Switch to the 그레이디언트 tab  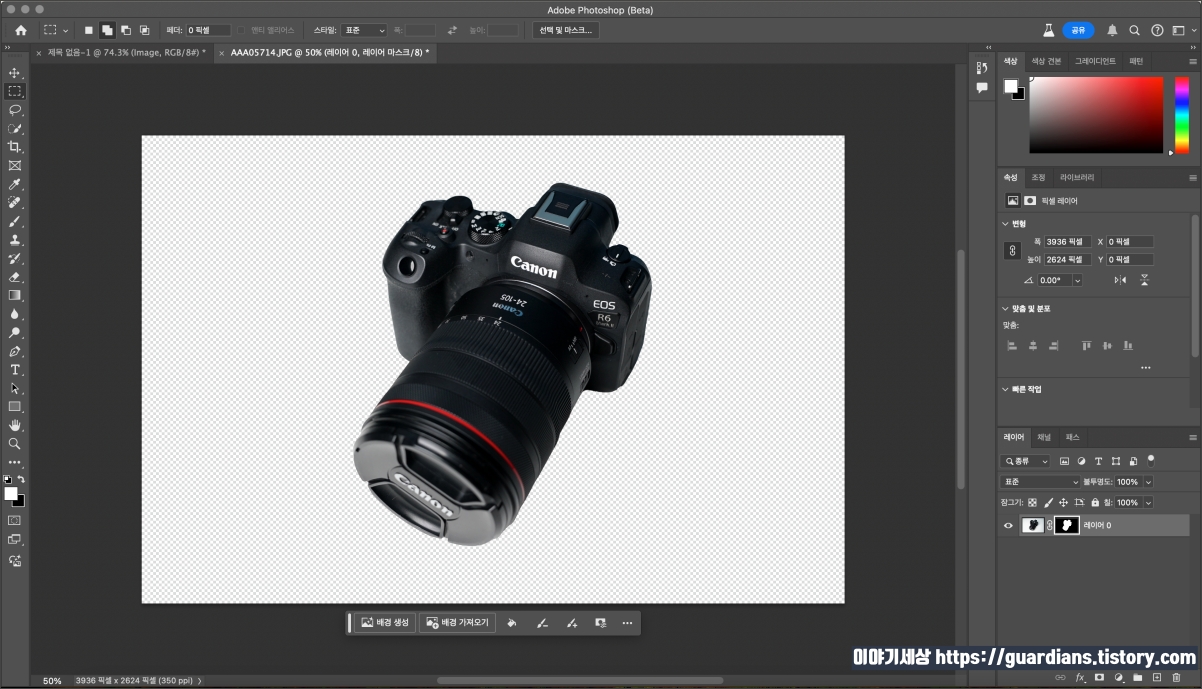click(x=1095, y=61)
